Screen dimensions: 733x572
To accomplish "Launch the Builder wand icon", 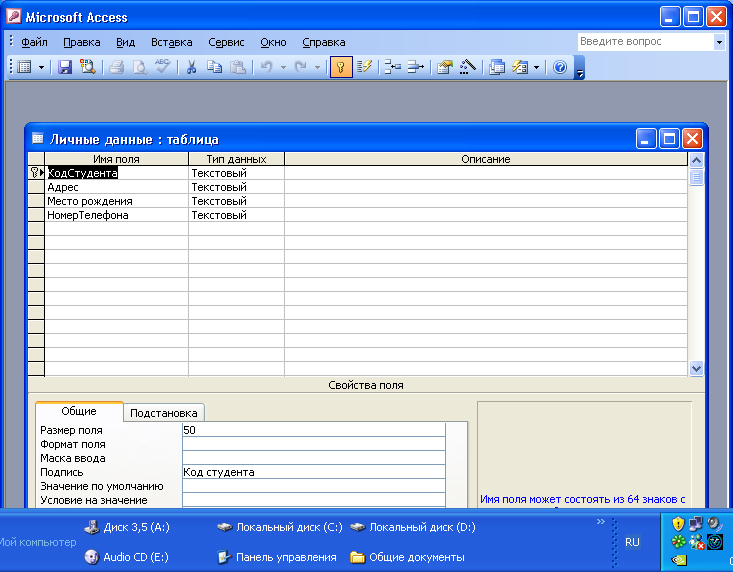I will pyautogui.click(x=467, y=67).
